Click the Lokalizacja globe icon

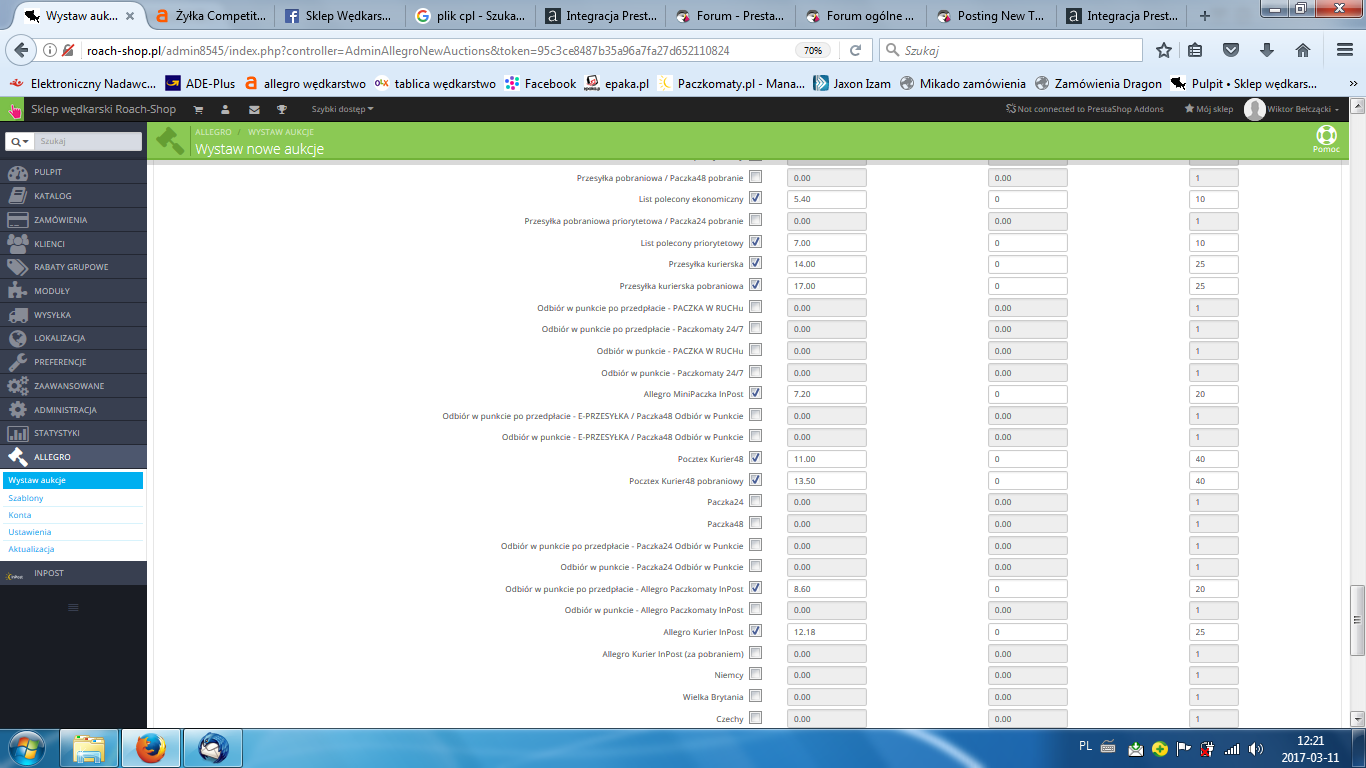click(17, 338)
